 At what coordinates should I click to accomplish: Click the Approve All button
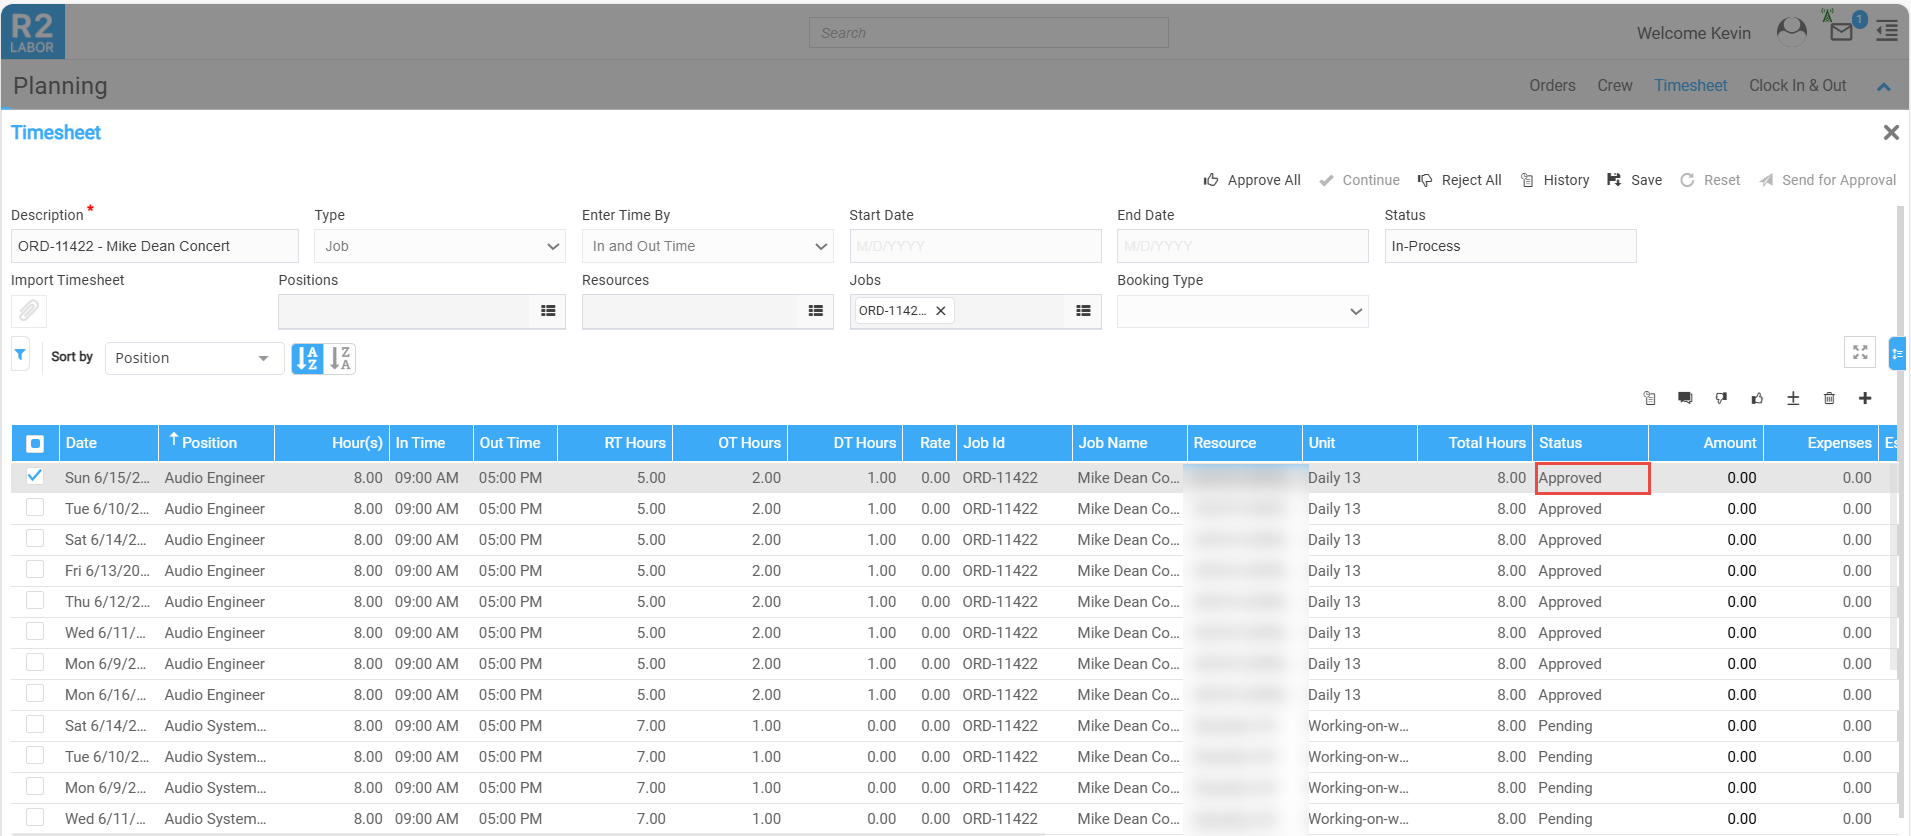1252,180
